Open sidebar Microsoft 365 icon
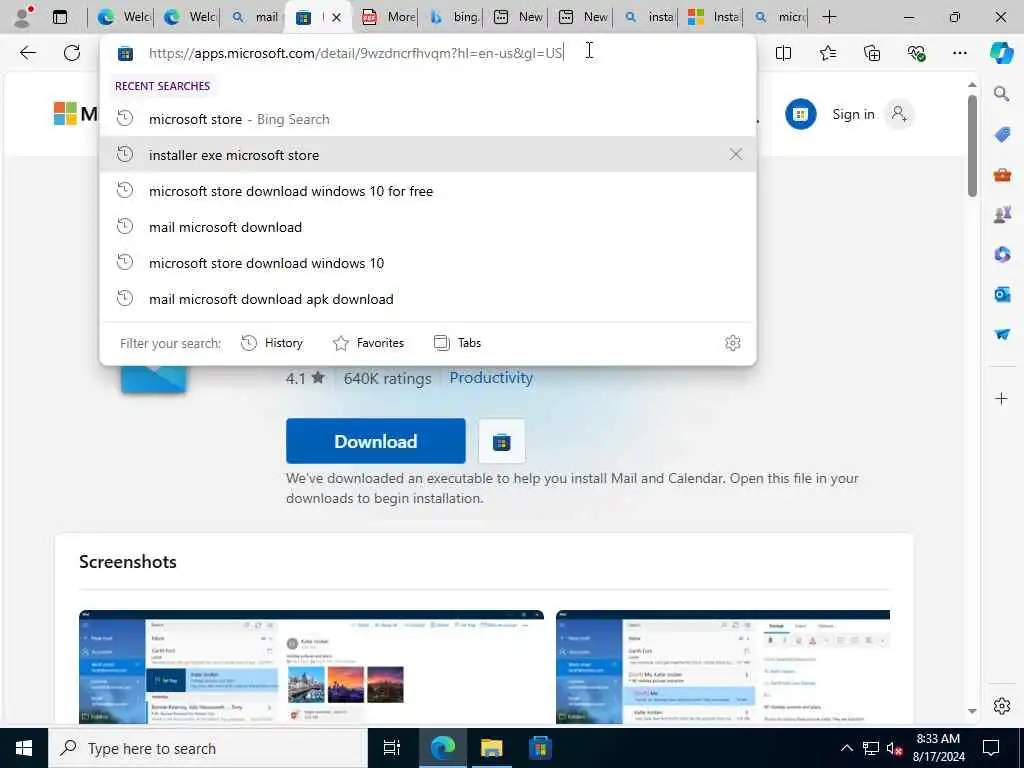 coord(1002,254)
